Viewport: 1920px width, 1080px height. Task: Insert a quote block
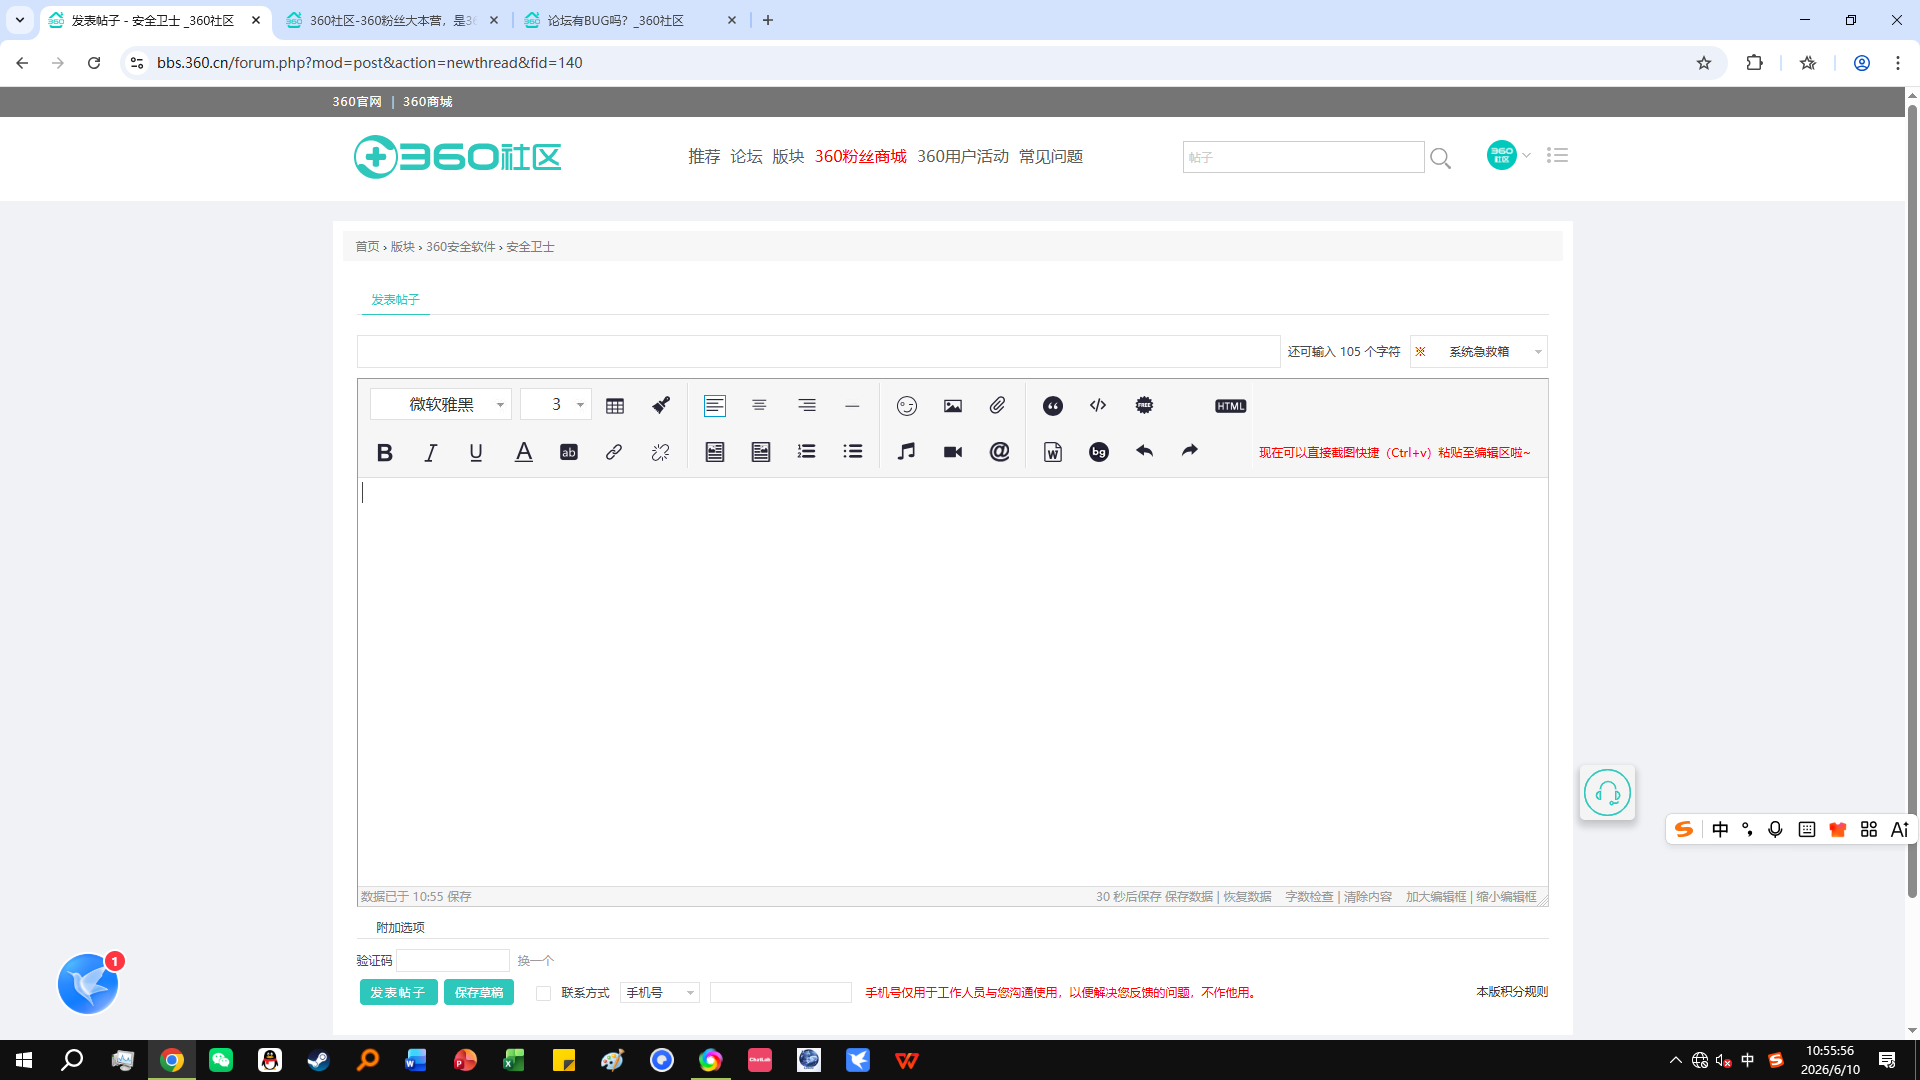[x=1053, y=406]
